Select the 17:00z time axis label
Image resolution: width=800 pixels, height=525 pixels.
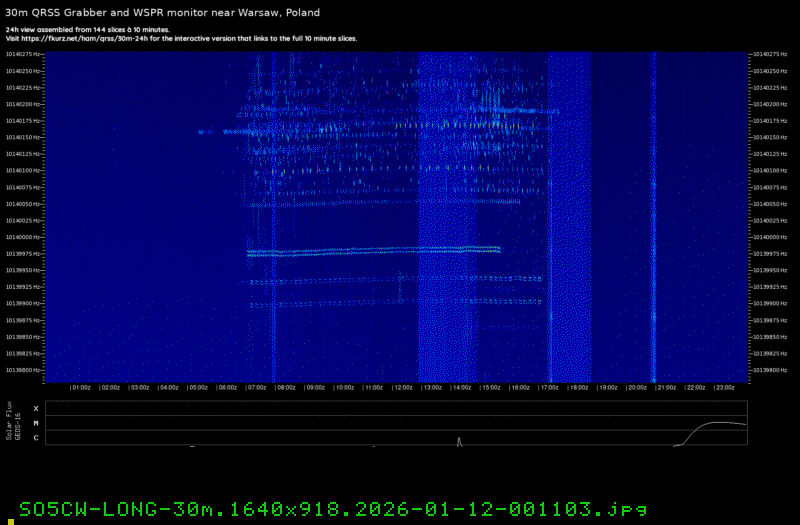[x=549, y=388]
